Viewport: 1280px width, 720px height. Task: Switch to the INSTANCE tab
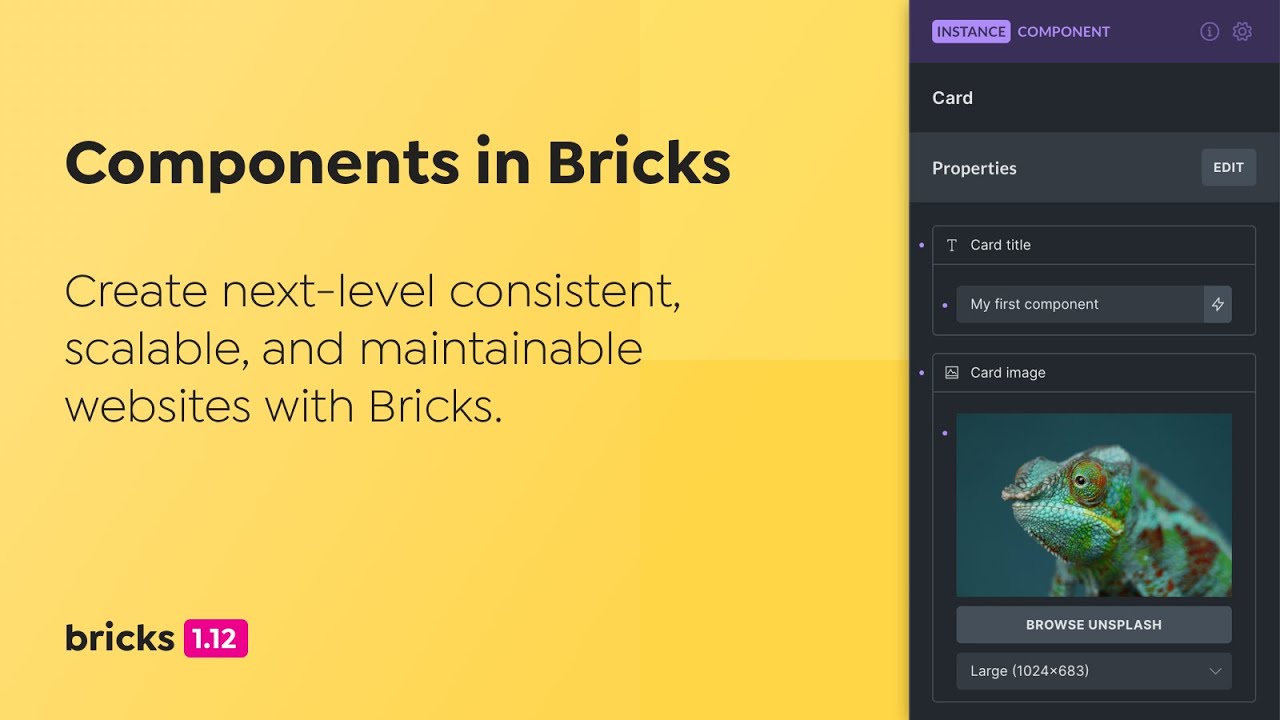[970, 32]
